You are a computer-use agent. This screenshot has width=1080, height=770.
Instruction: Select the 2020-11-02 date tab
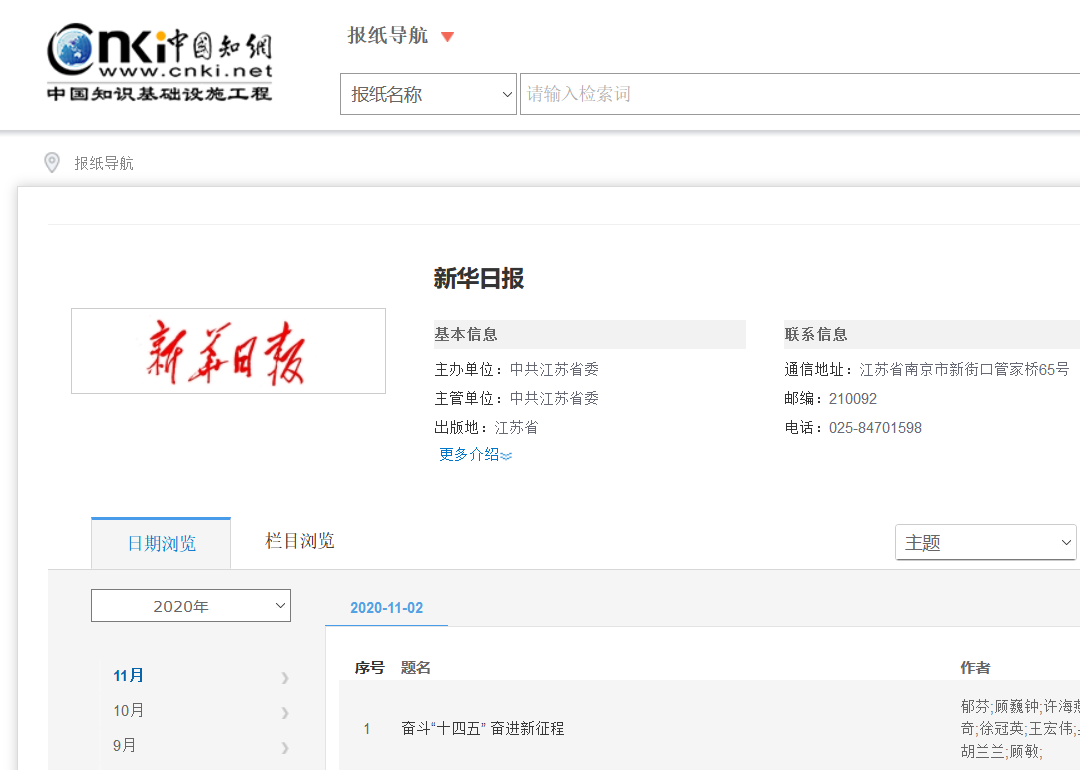pos(386,608)
